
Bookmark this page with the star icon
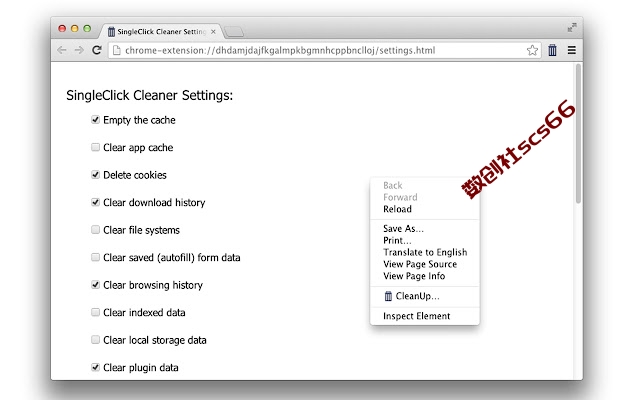[x=532, y=50]
